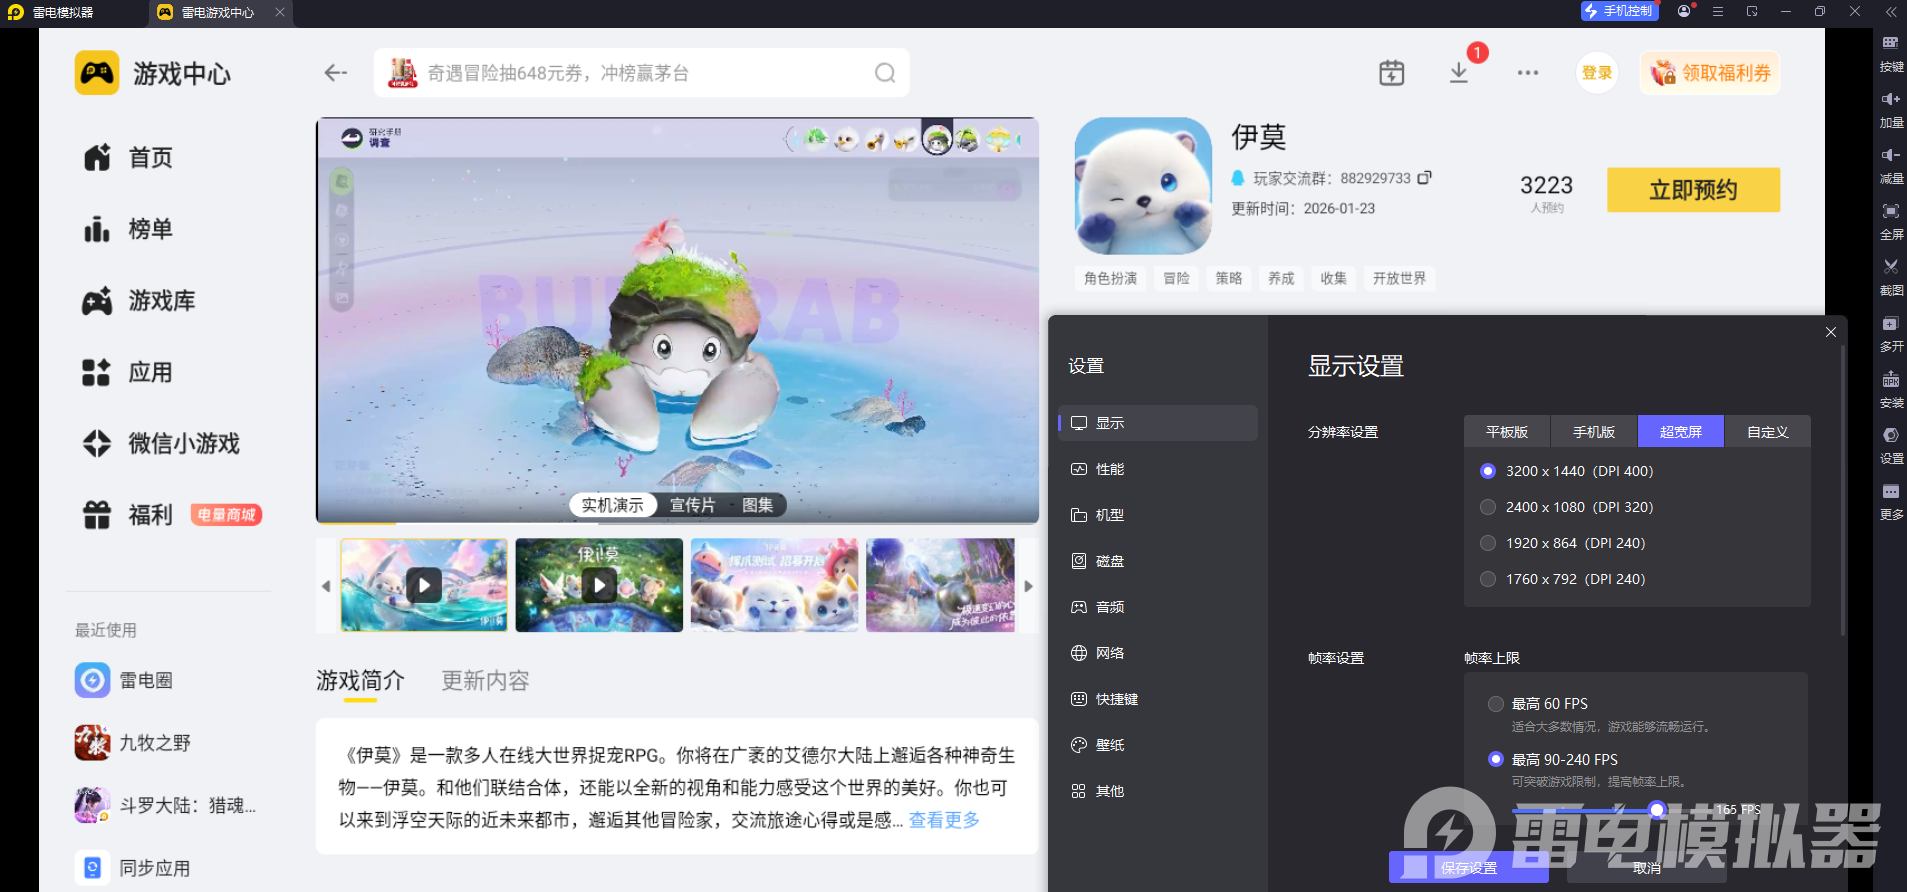
Task: Go back with the left arrow icon
Action: (x=335, y=73)
